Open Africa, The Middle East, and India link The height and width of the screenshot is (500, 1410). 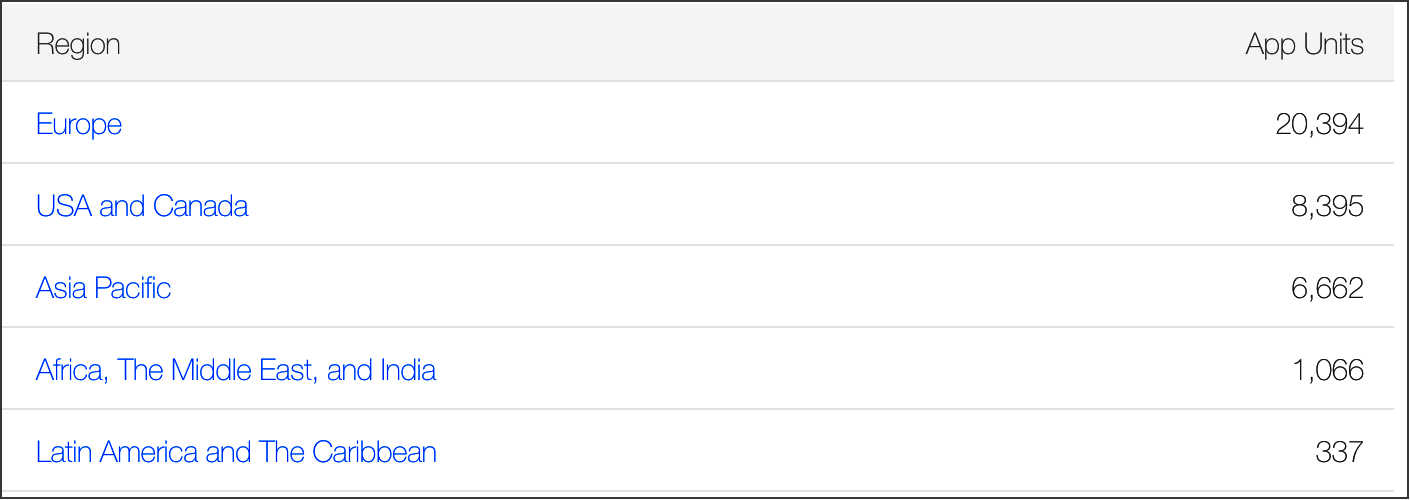236,370
